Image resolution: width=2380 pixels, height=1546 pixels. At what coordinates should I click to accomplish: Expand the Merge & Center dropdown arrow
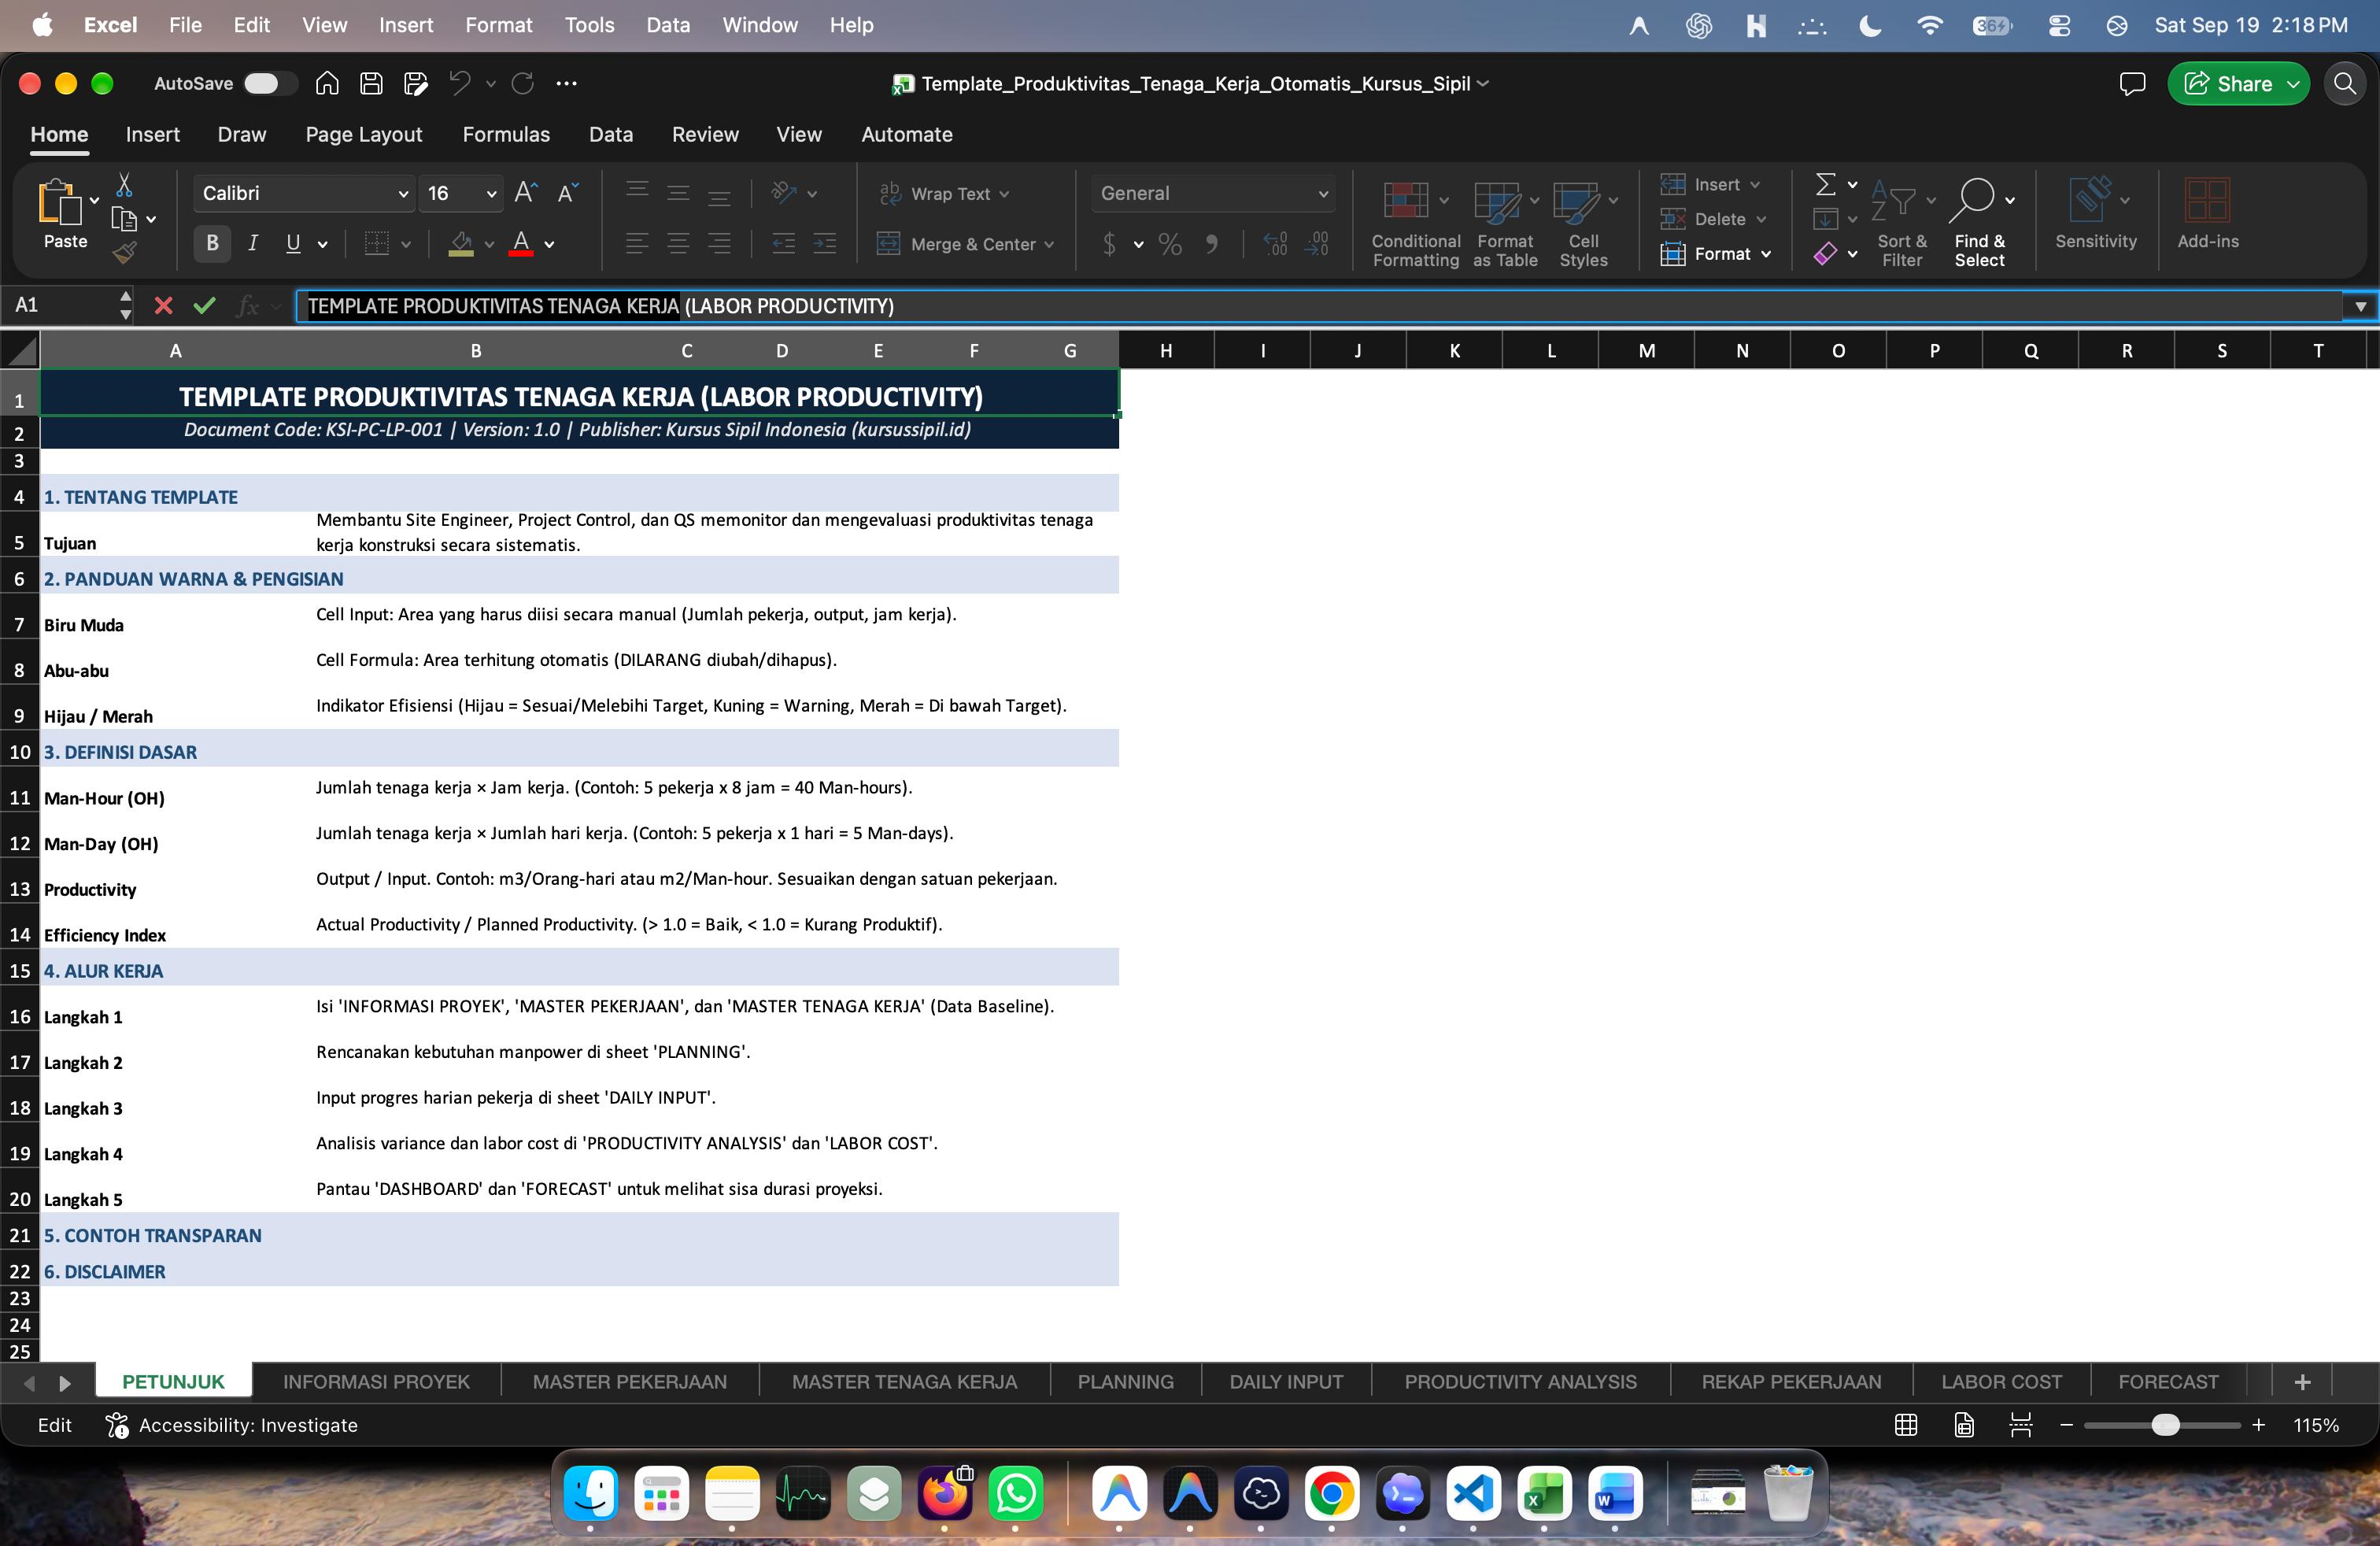coord(1049,244)
